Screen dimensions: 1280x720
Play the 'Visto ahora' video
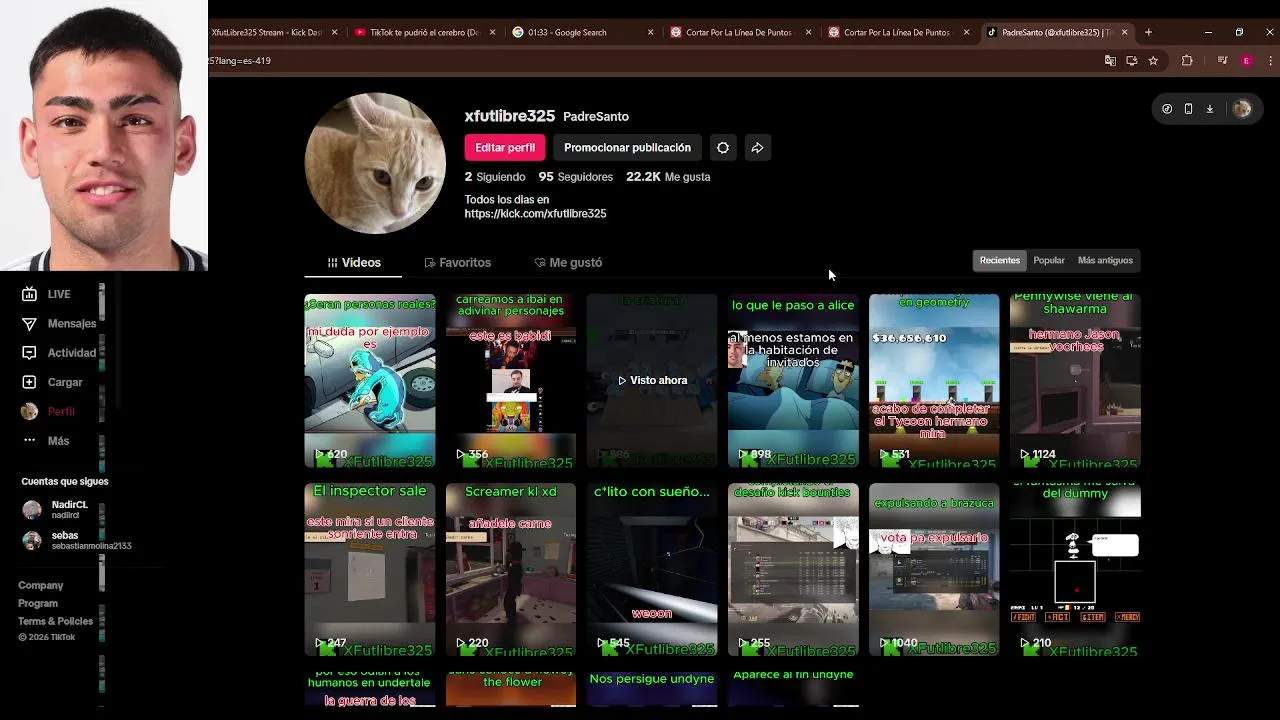pyautogui.click(x=652, y=380)
